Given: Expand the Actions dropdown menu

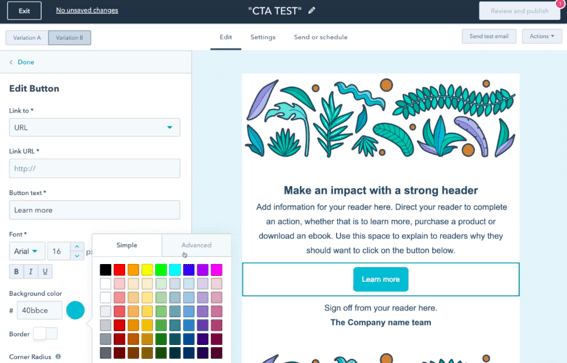Looking at the screenshot, I should (541, 36).
